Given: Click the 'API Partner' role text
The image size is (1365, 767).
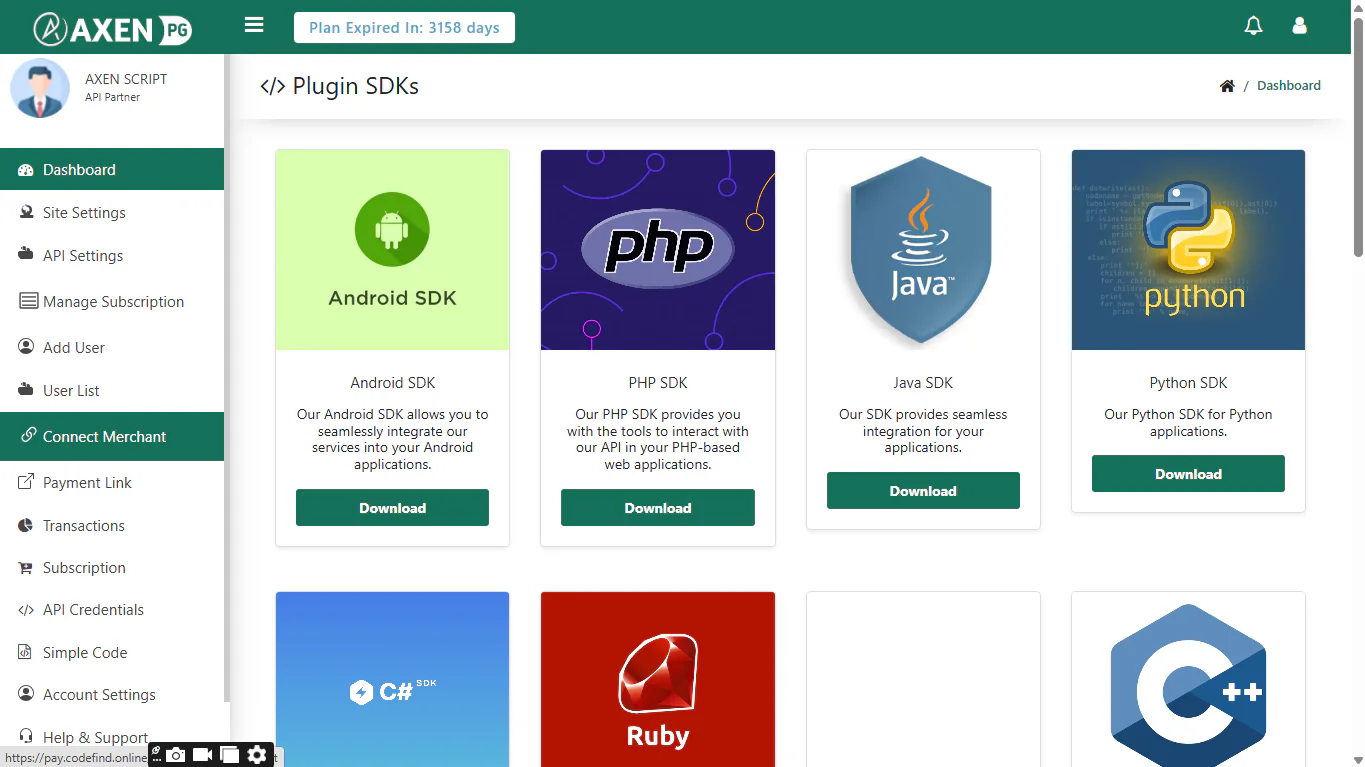Looking at the screenshot, I should click(112, 97).
